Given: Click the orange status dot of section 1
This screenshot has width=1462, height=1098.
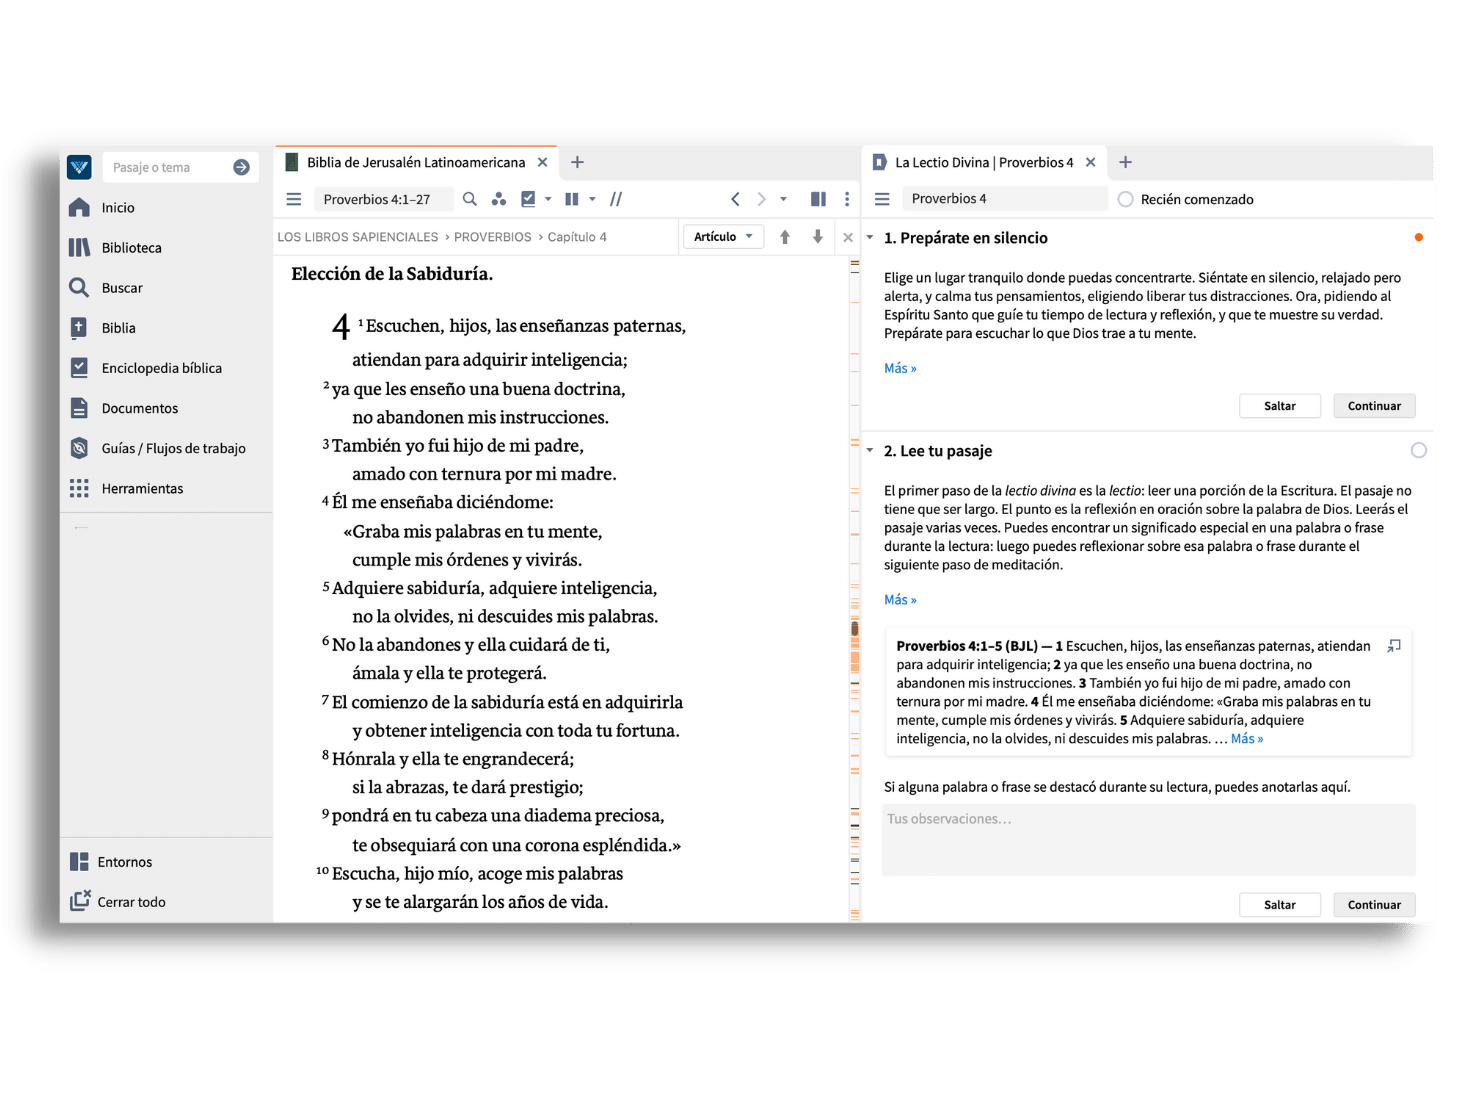Looking at the screenshot, I should [1418, 238].
